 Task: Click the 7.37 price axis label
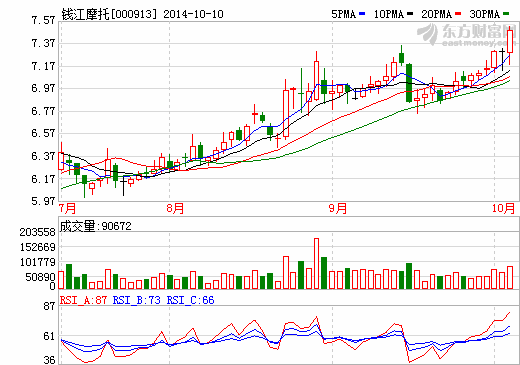43,43
